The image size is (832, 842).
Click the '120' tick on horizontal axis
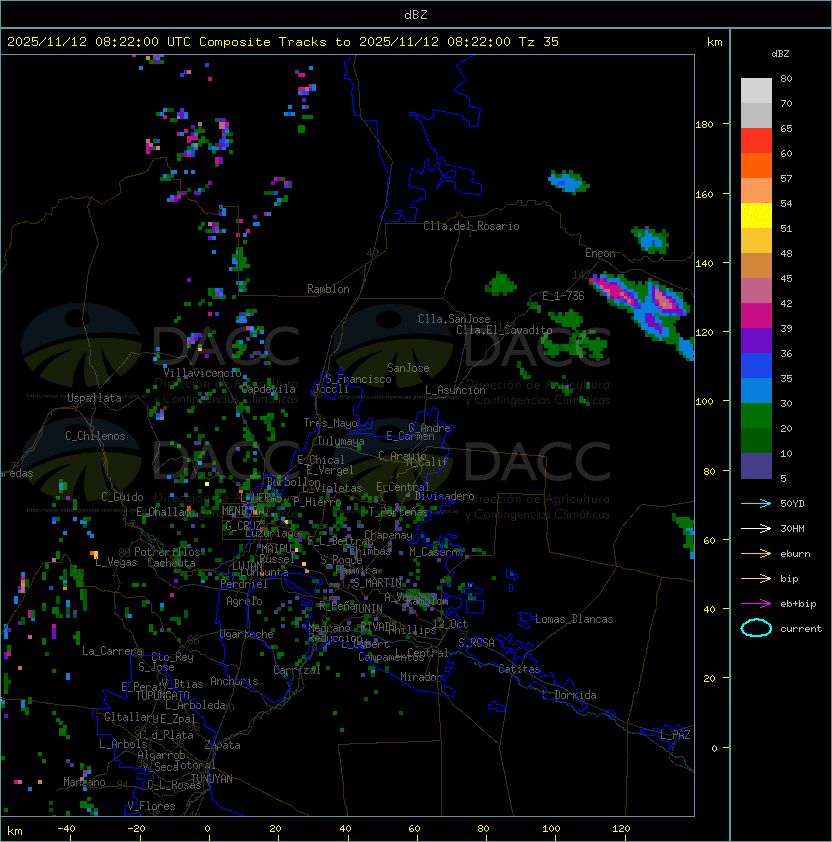click(x=621, y=829)
